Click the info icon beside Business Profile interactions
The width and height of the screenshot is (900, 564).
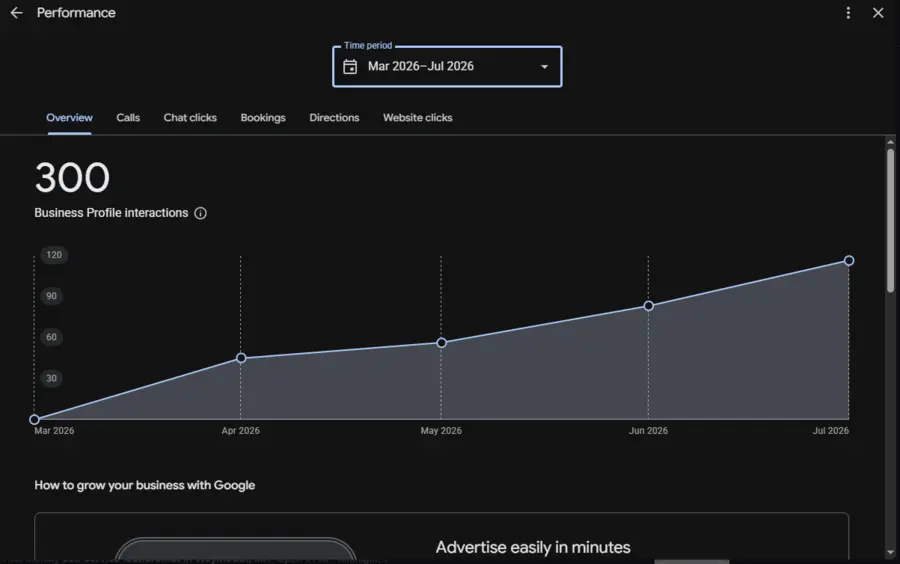click(200, 213)
